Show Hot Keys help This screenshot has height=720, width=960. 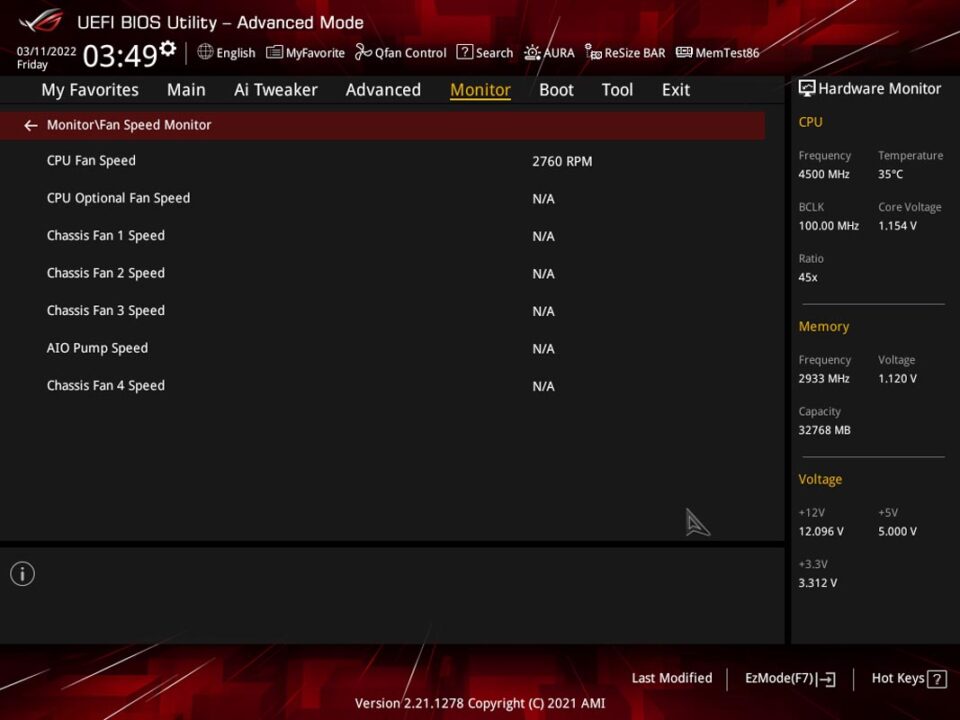(909, 678)
